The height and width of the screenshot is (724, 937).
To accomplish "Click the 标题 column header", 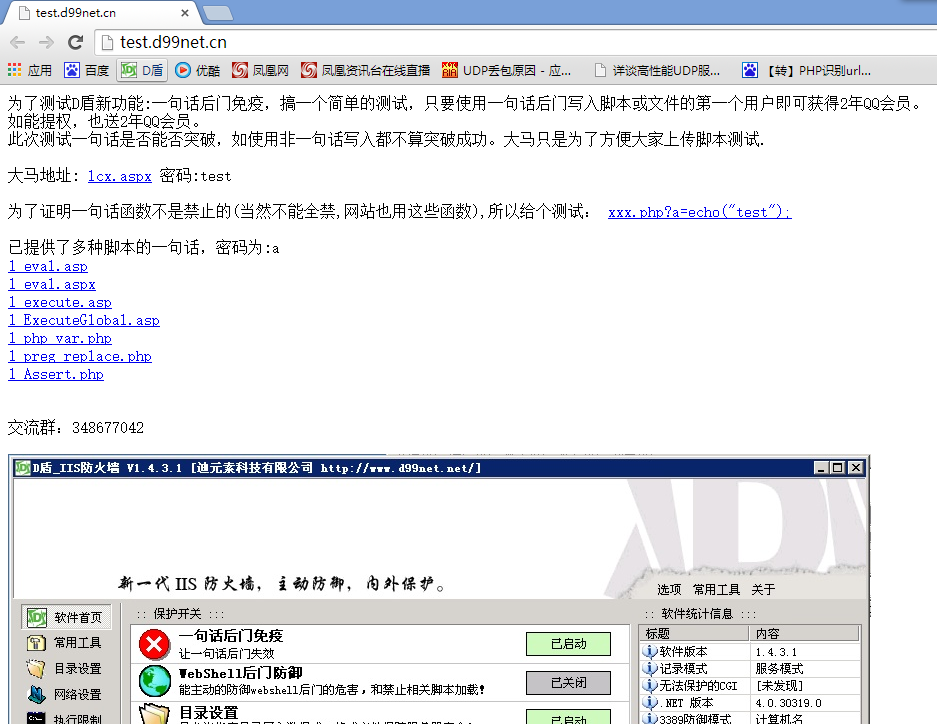I will 694,633.
